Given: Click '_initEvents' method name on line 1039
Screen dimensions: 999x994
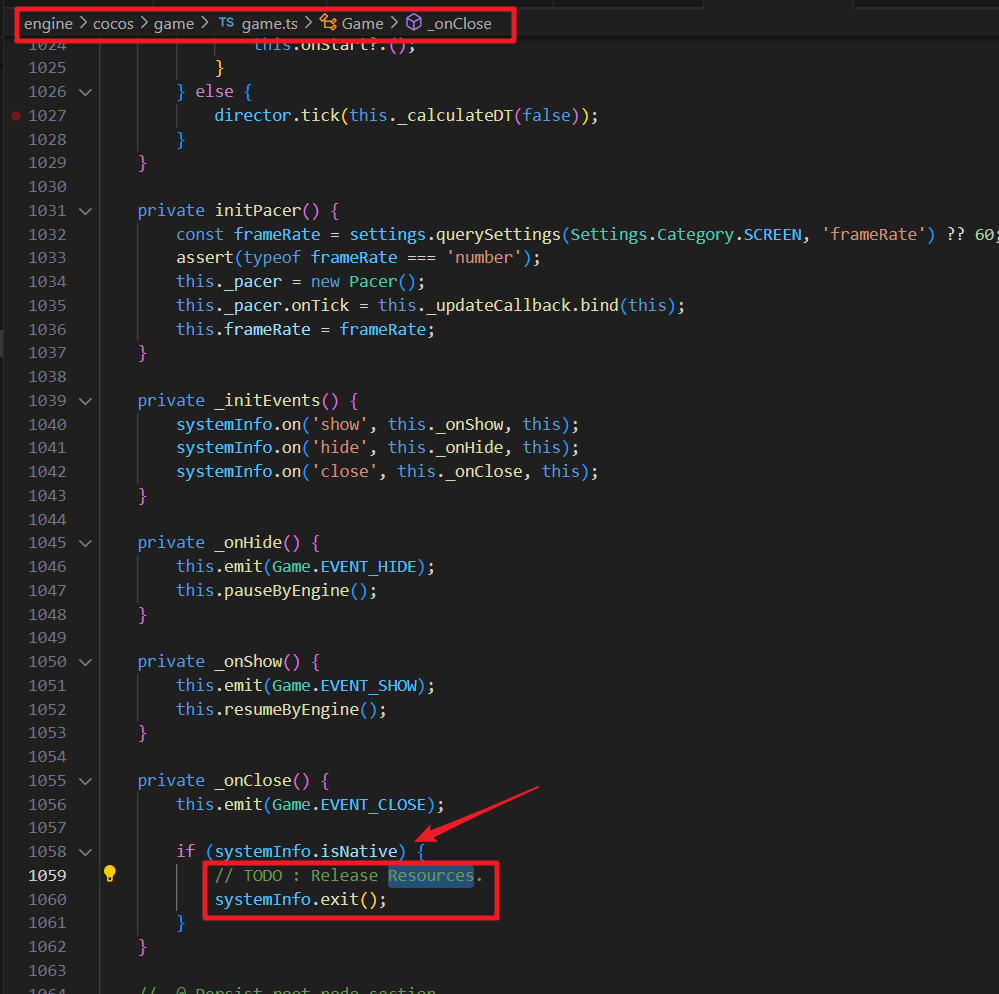Looking at the screenshot, I should [268, 401].
